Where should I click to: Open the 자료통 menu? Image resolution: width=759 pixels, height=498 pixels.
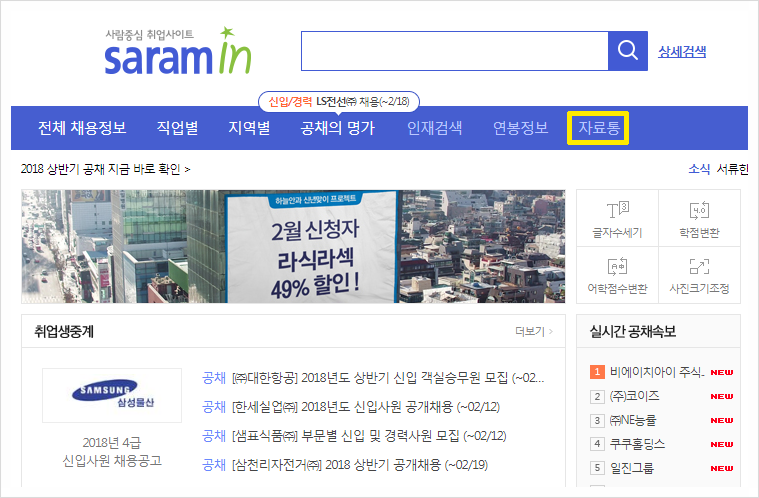[598, 128]
